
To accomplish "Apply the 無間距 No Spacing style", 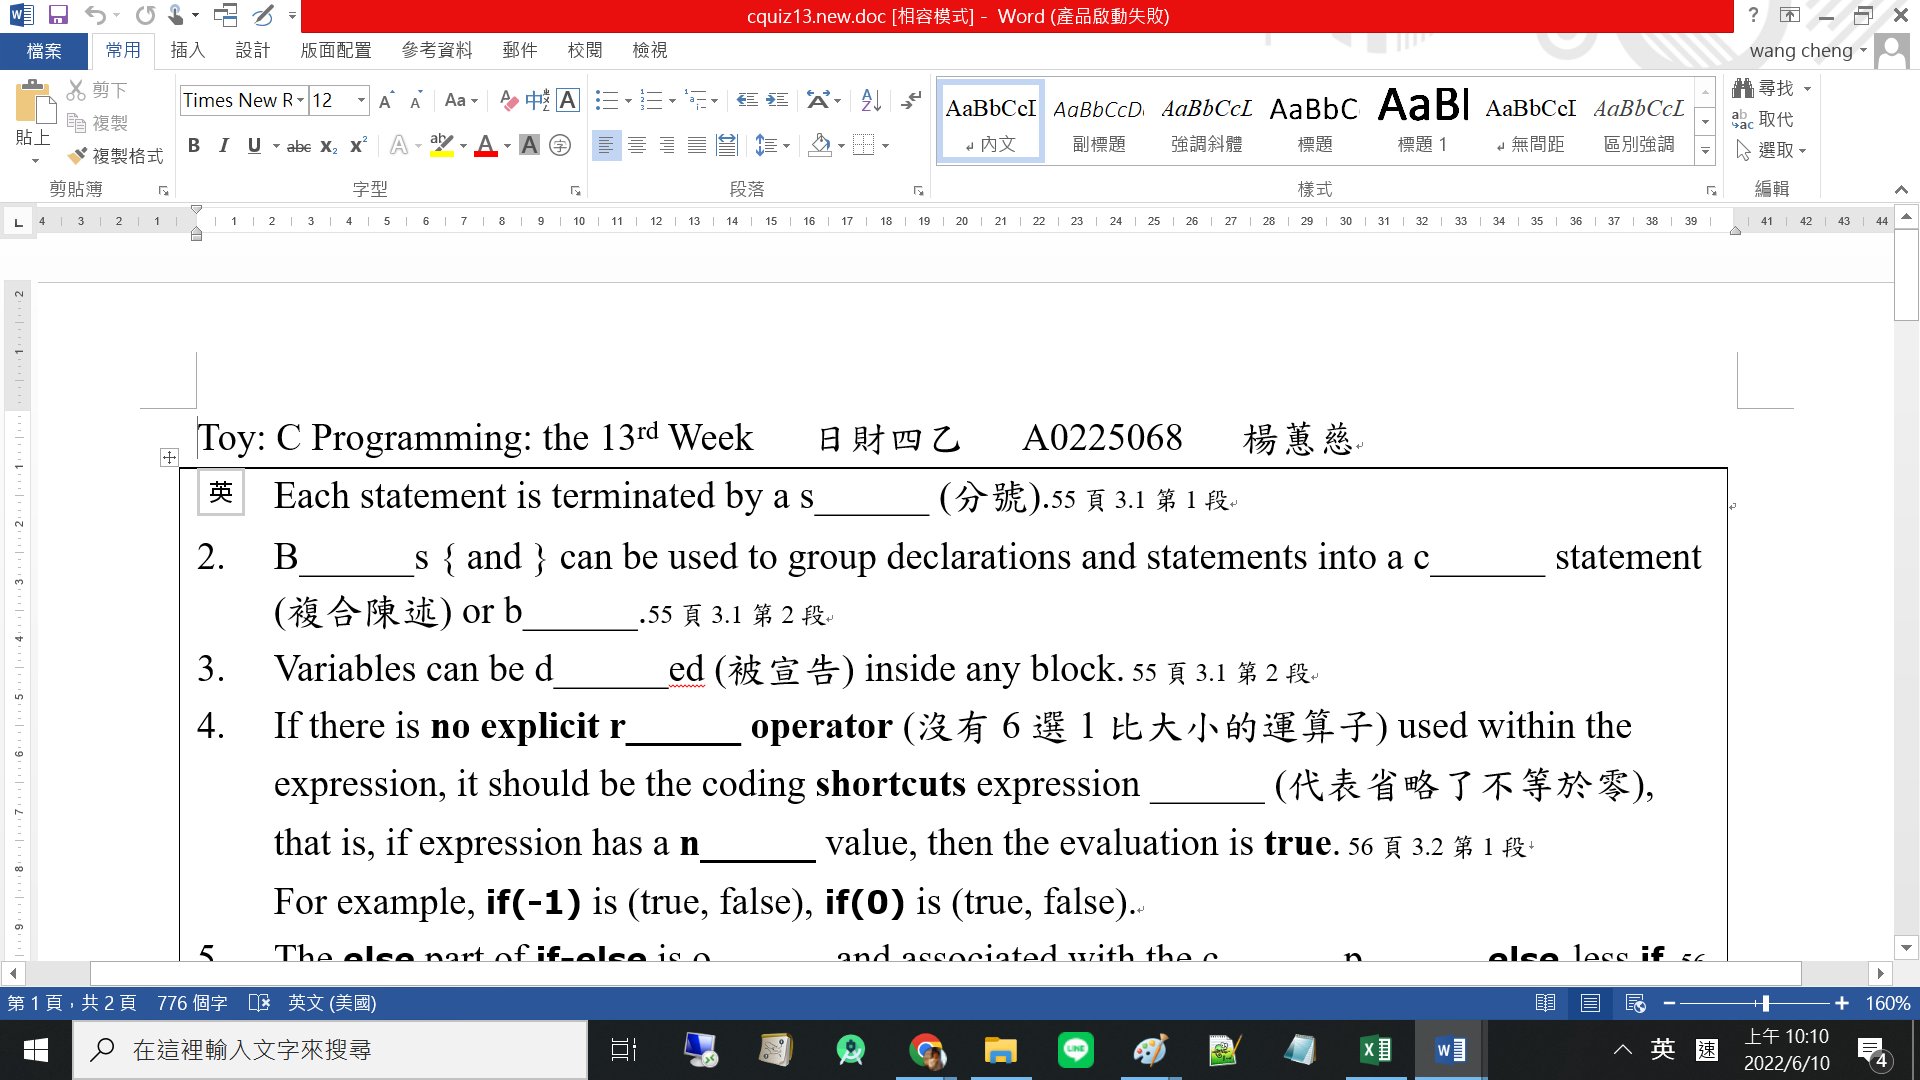I will click(x=1531, y=121).
